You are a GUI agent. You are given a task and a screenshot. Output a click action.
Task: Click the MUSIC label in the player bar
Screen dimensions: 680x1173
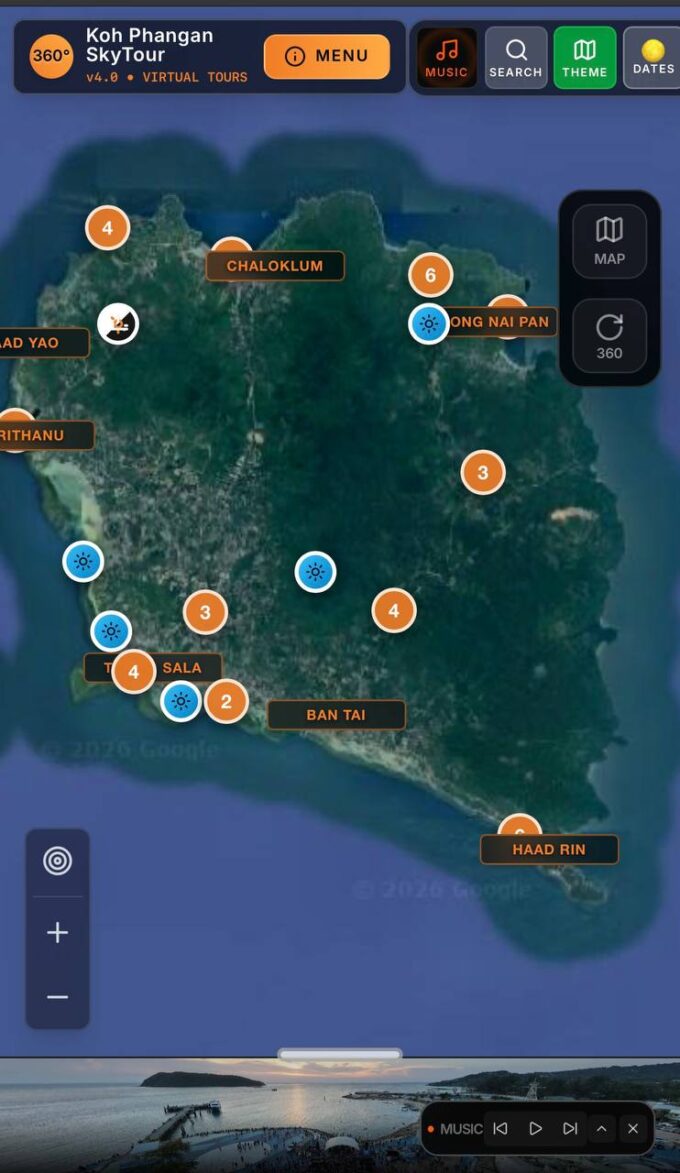click(x=461, y=1129)
